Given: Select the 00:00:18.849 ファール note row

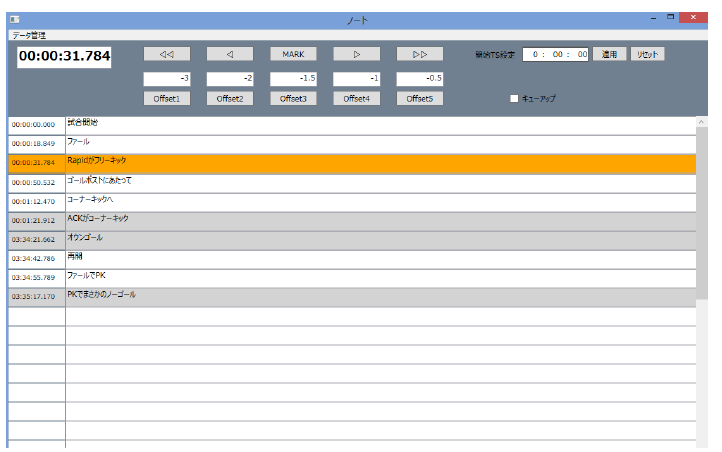Looking at the screenshot, I should pos(380,143).
